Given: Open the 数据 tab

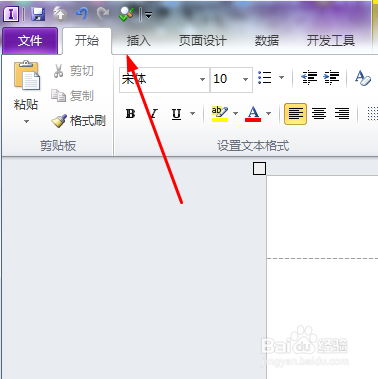Looking at the screenshot, I should (267, 41).
